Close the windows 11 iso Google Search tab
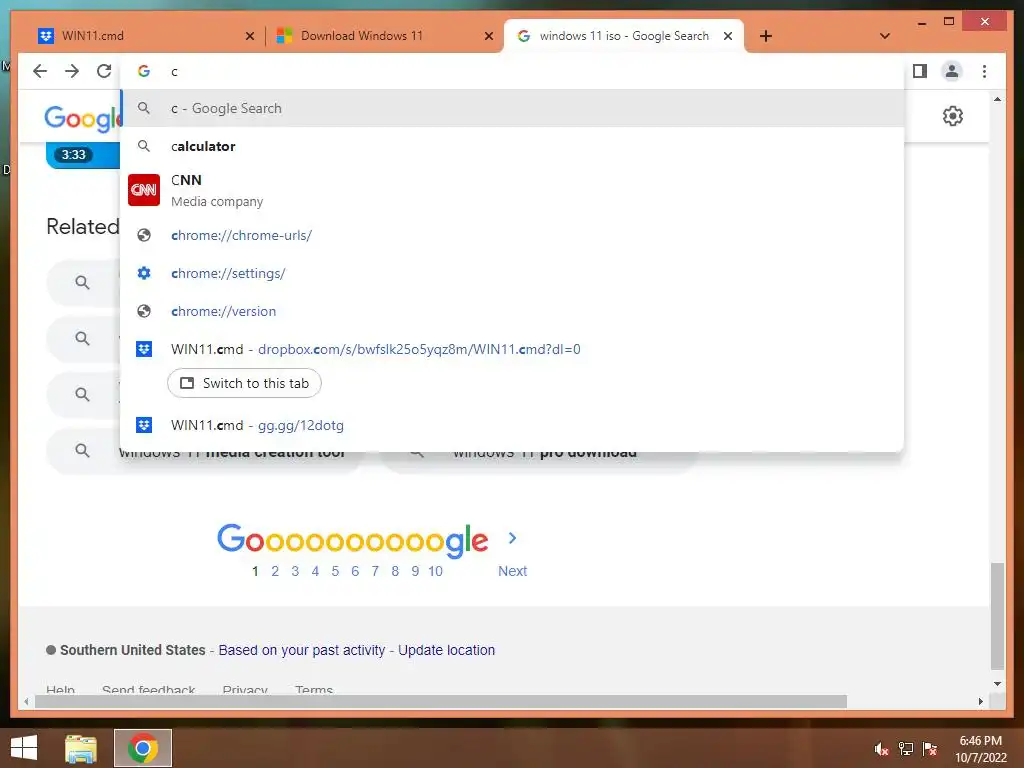The width and height of the screenshot is (1024, 768). (x=728, y=36)
